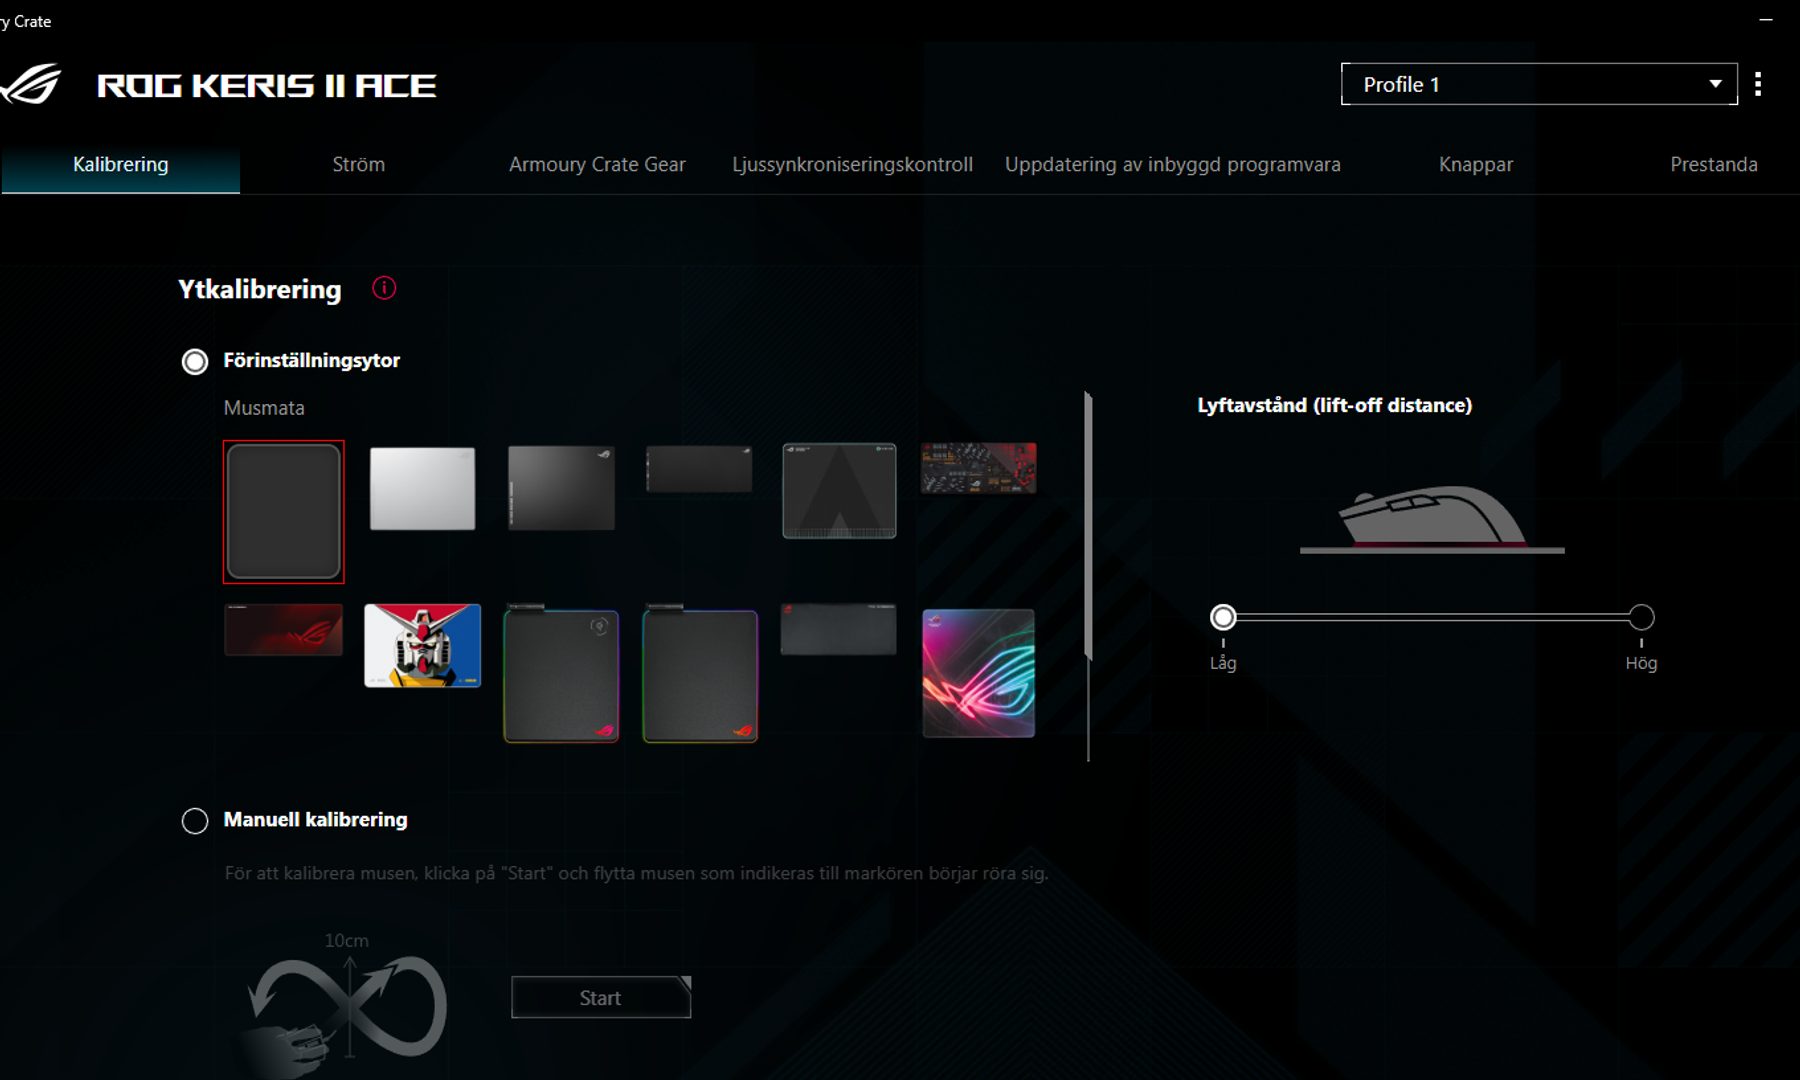Select the Uppdatering av inbyggd programvara tab
This screenshot has height=1080, width=1800.
point(1172,165)
